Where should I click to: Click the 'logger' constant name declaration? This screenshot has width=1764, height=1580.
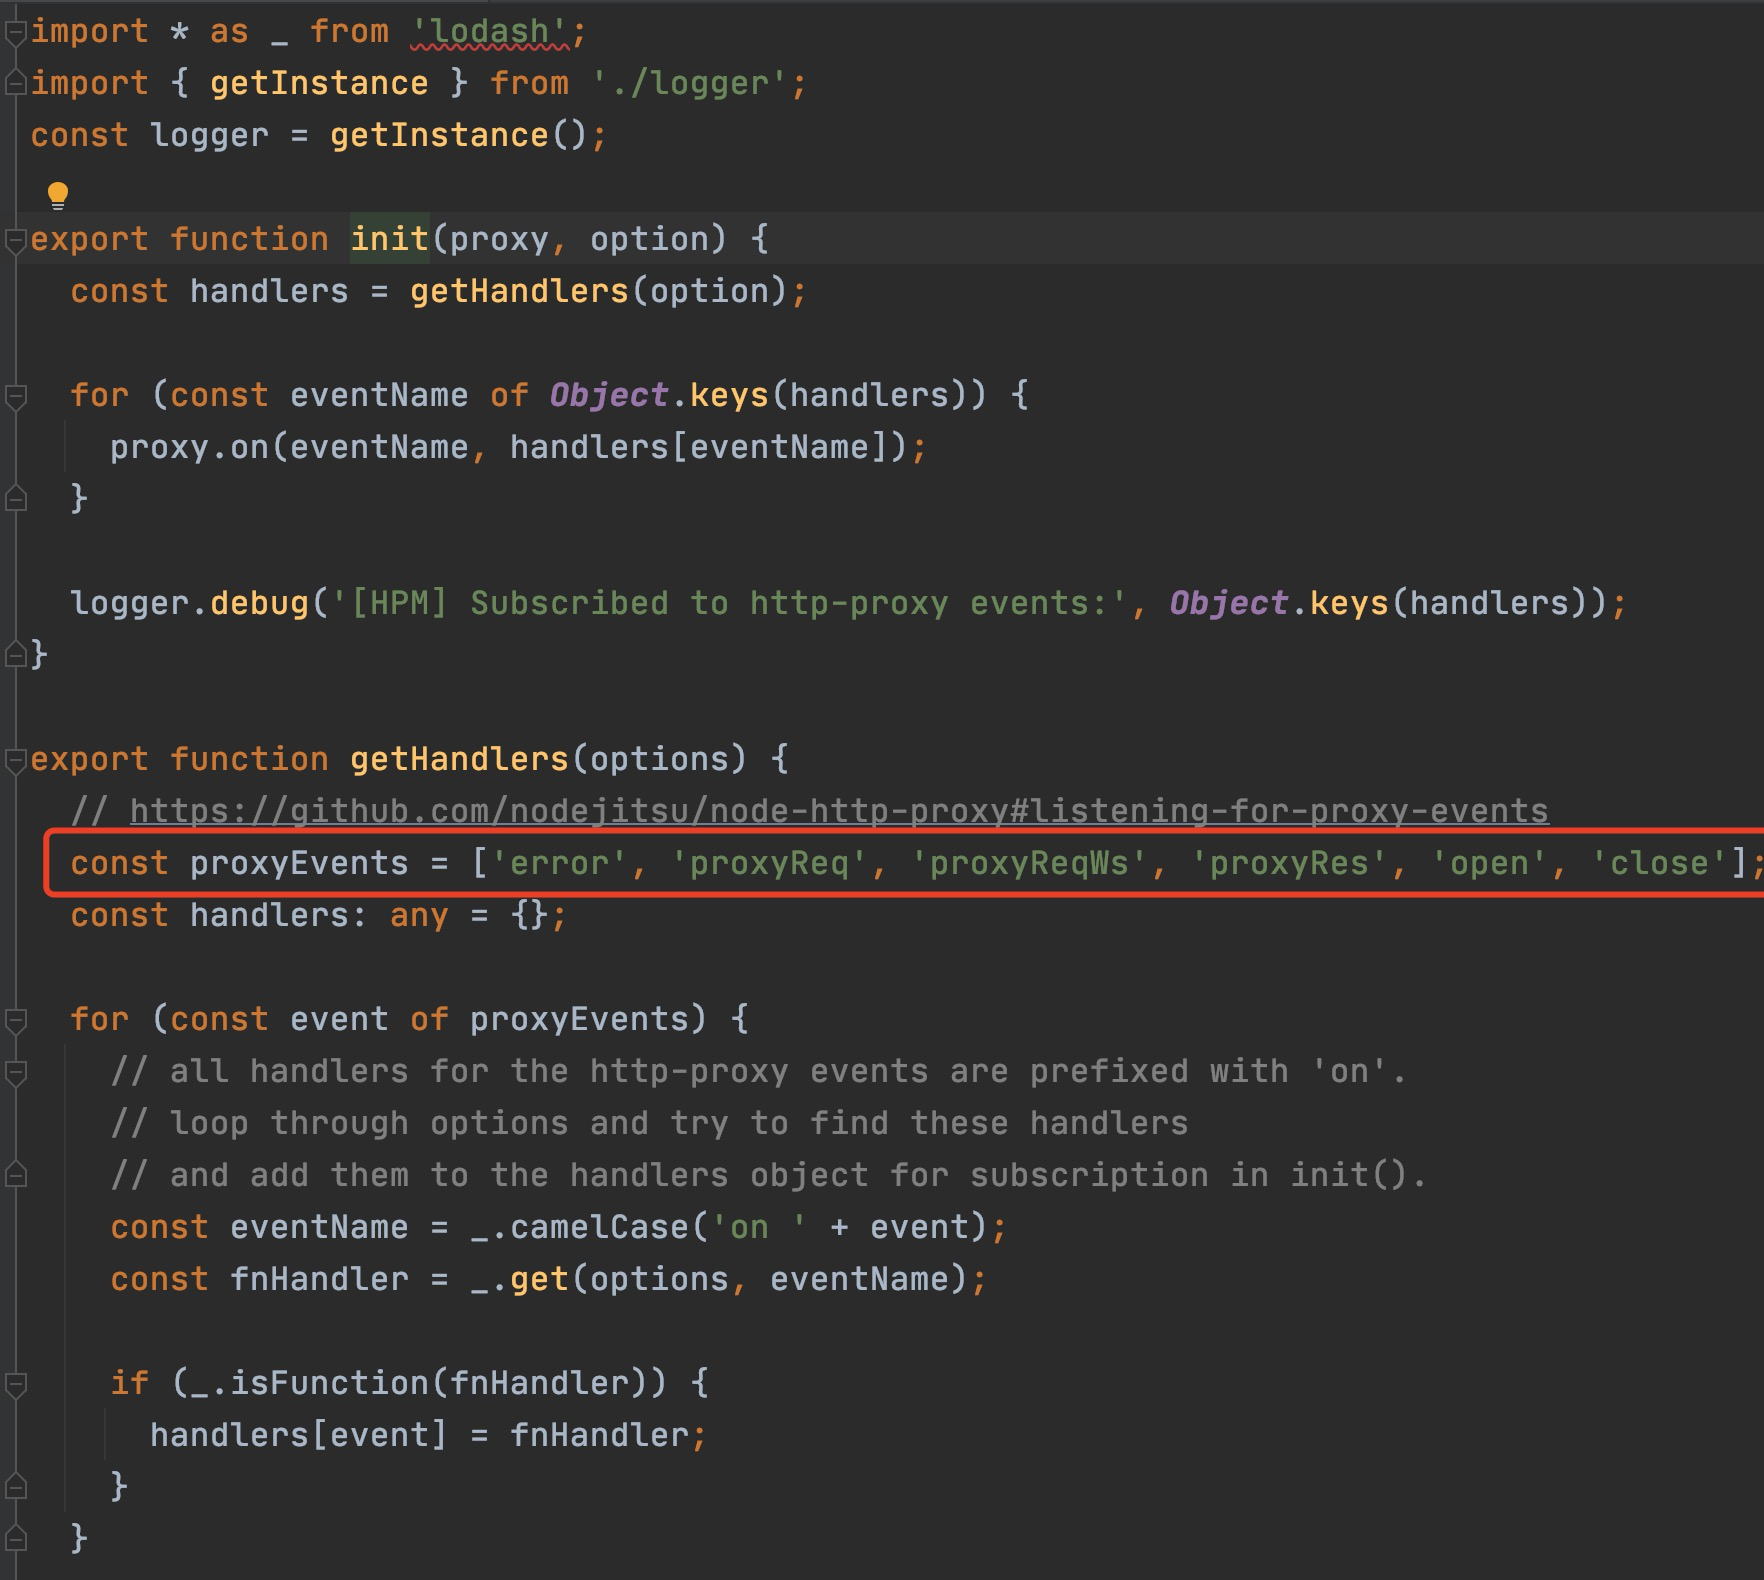[x=209, y=136]
